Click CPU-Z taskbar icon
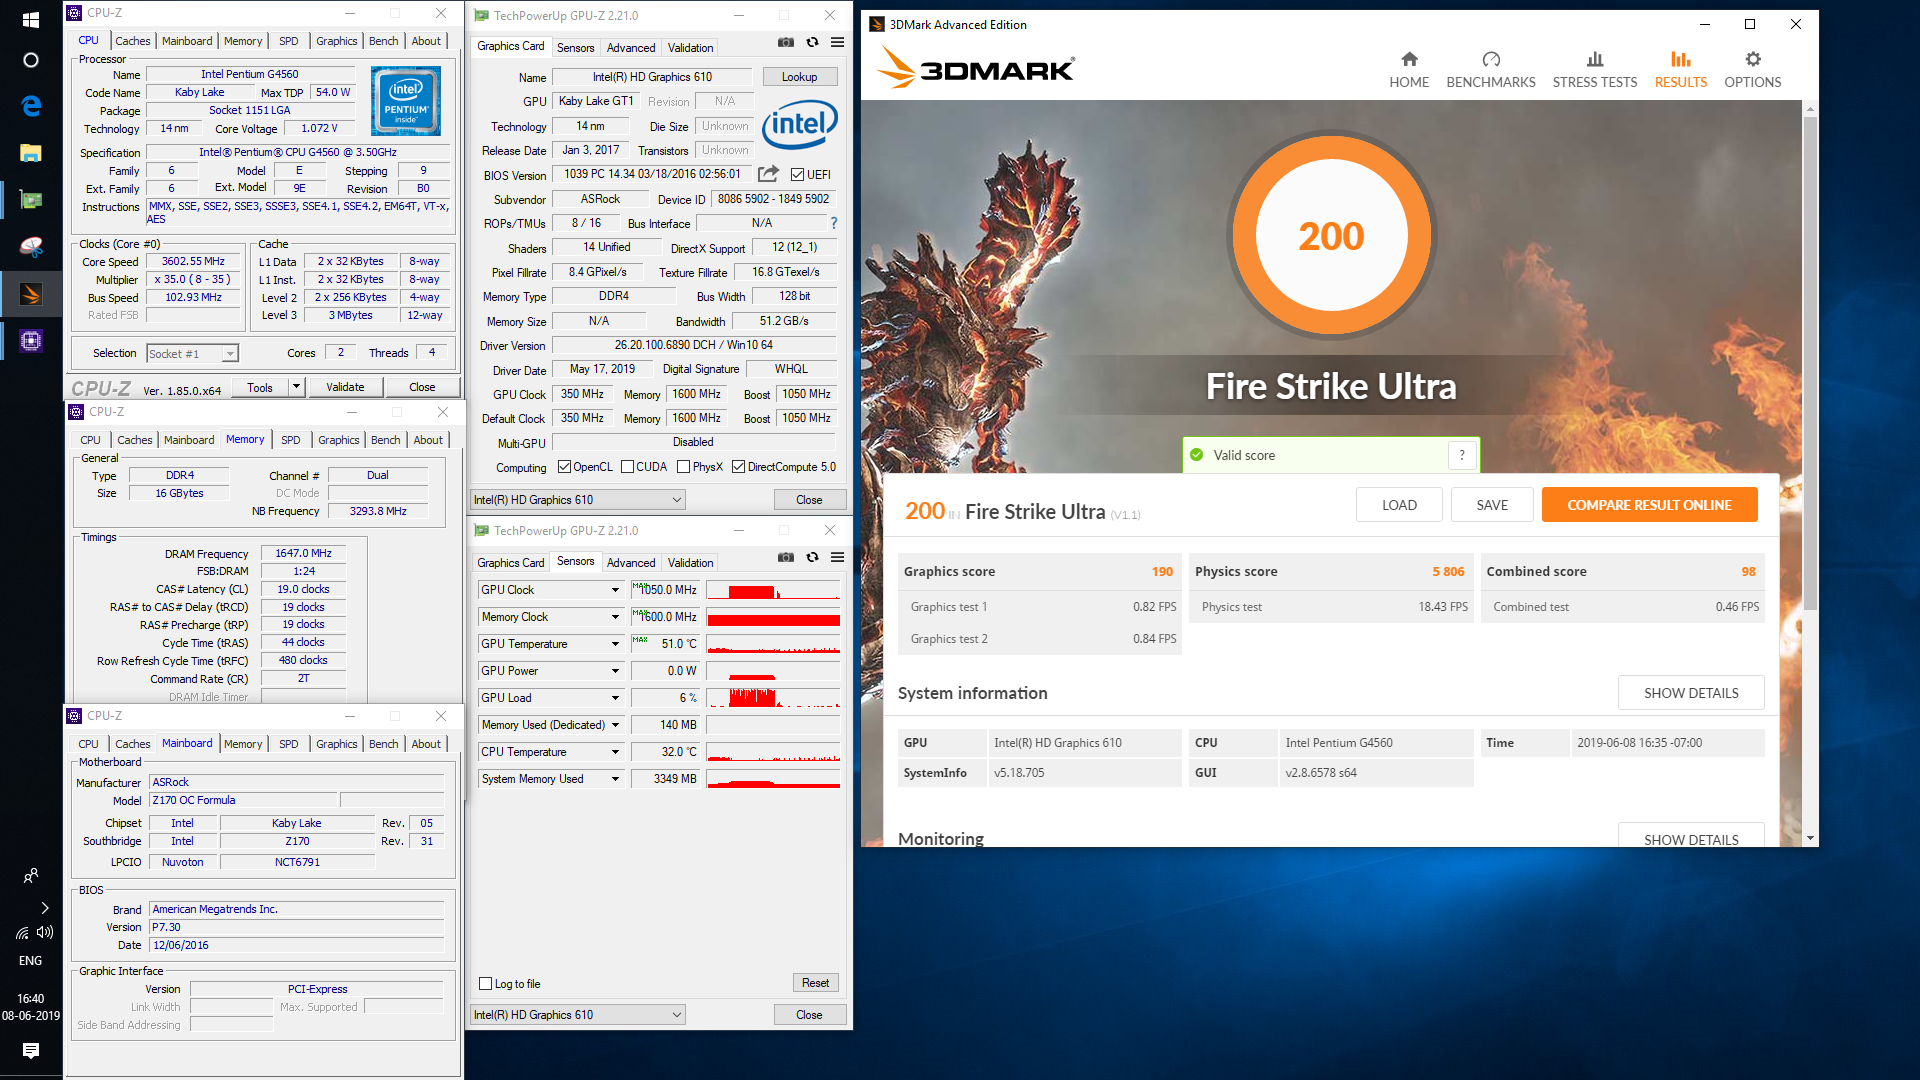Viewport: 1920px width, 1080px height. [x=31, y=341]
